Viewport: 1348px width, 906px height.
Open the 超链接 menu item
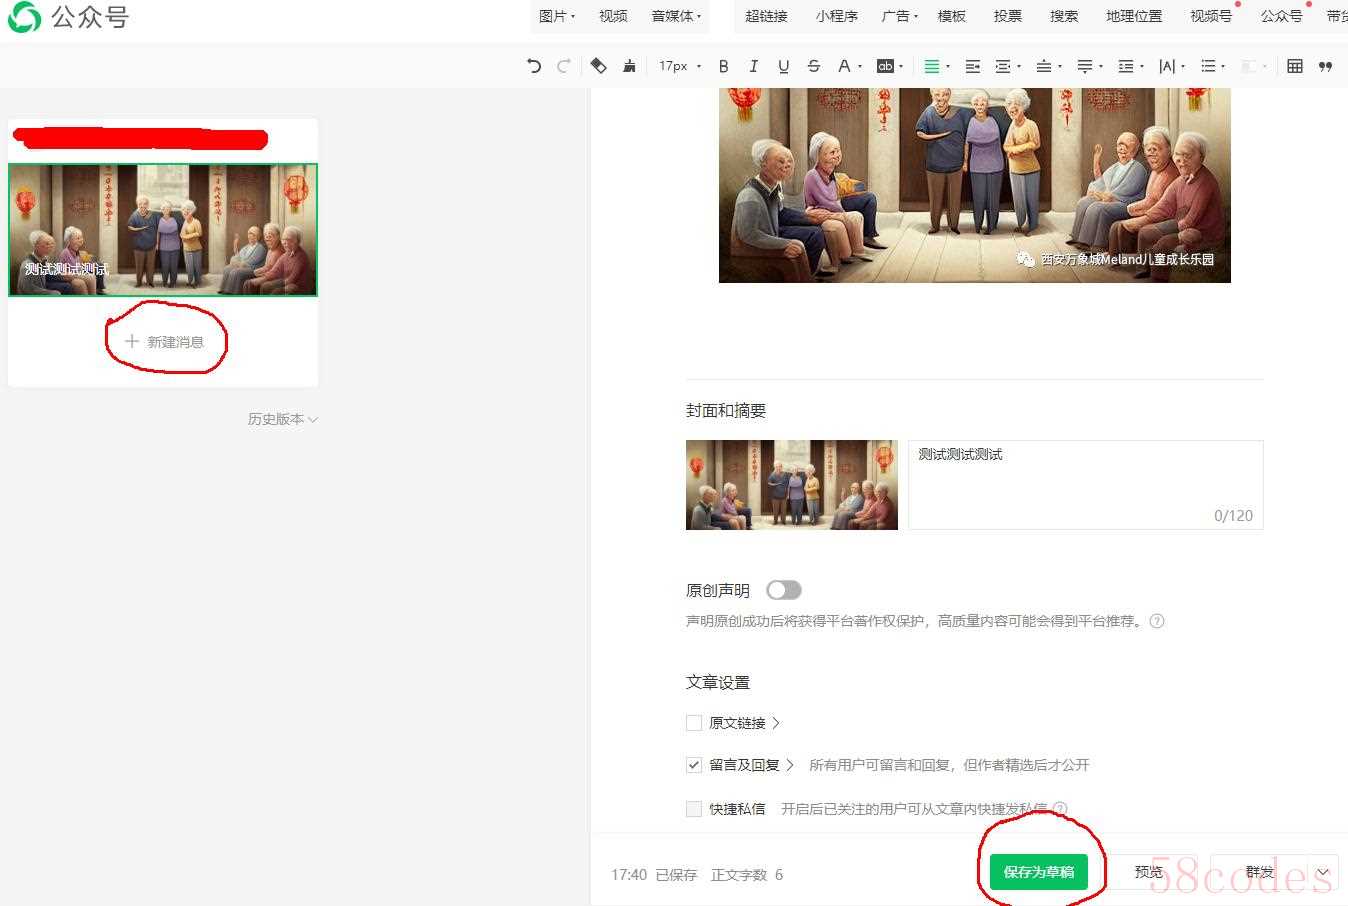tap(766, 16)
